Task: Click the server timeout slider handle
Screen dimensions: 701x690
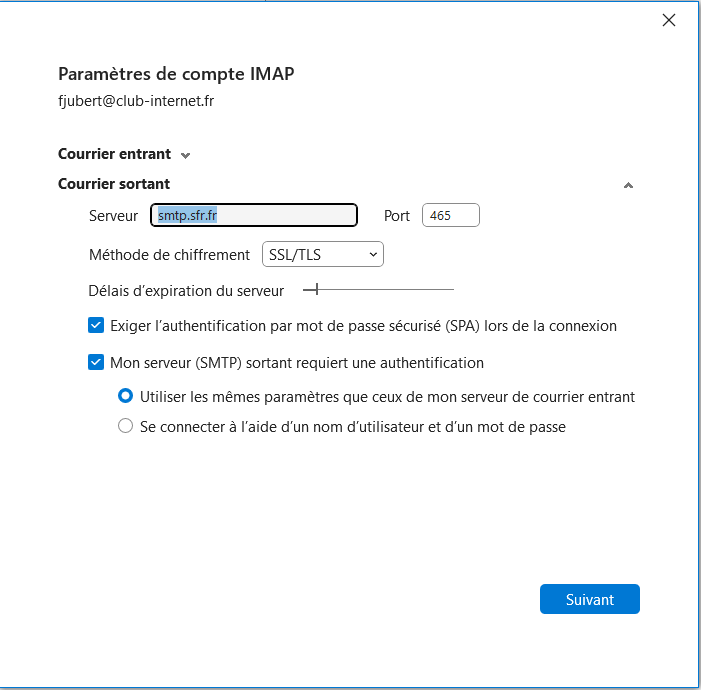Action: tap(317, 290)
